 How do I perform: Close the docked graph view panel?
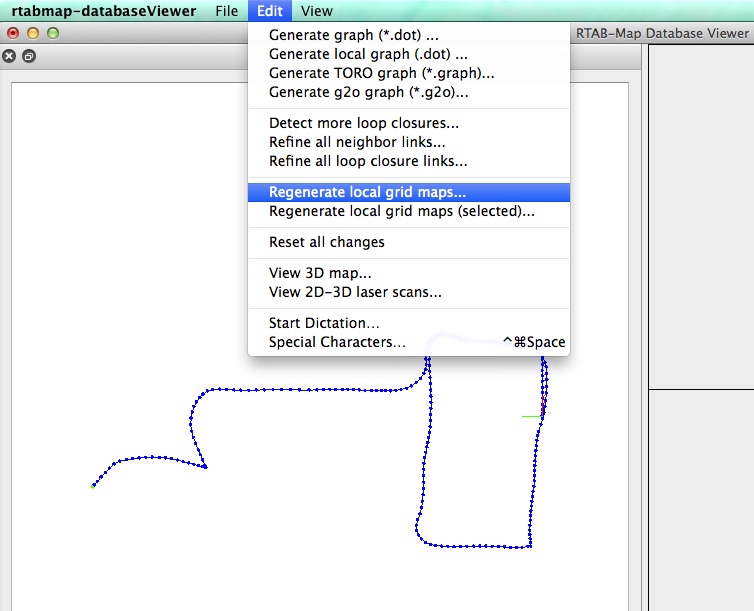(x=10, y=56)
